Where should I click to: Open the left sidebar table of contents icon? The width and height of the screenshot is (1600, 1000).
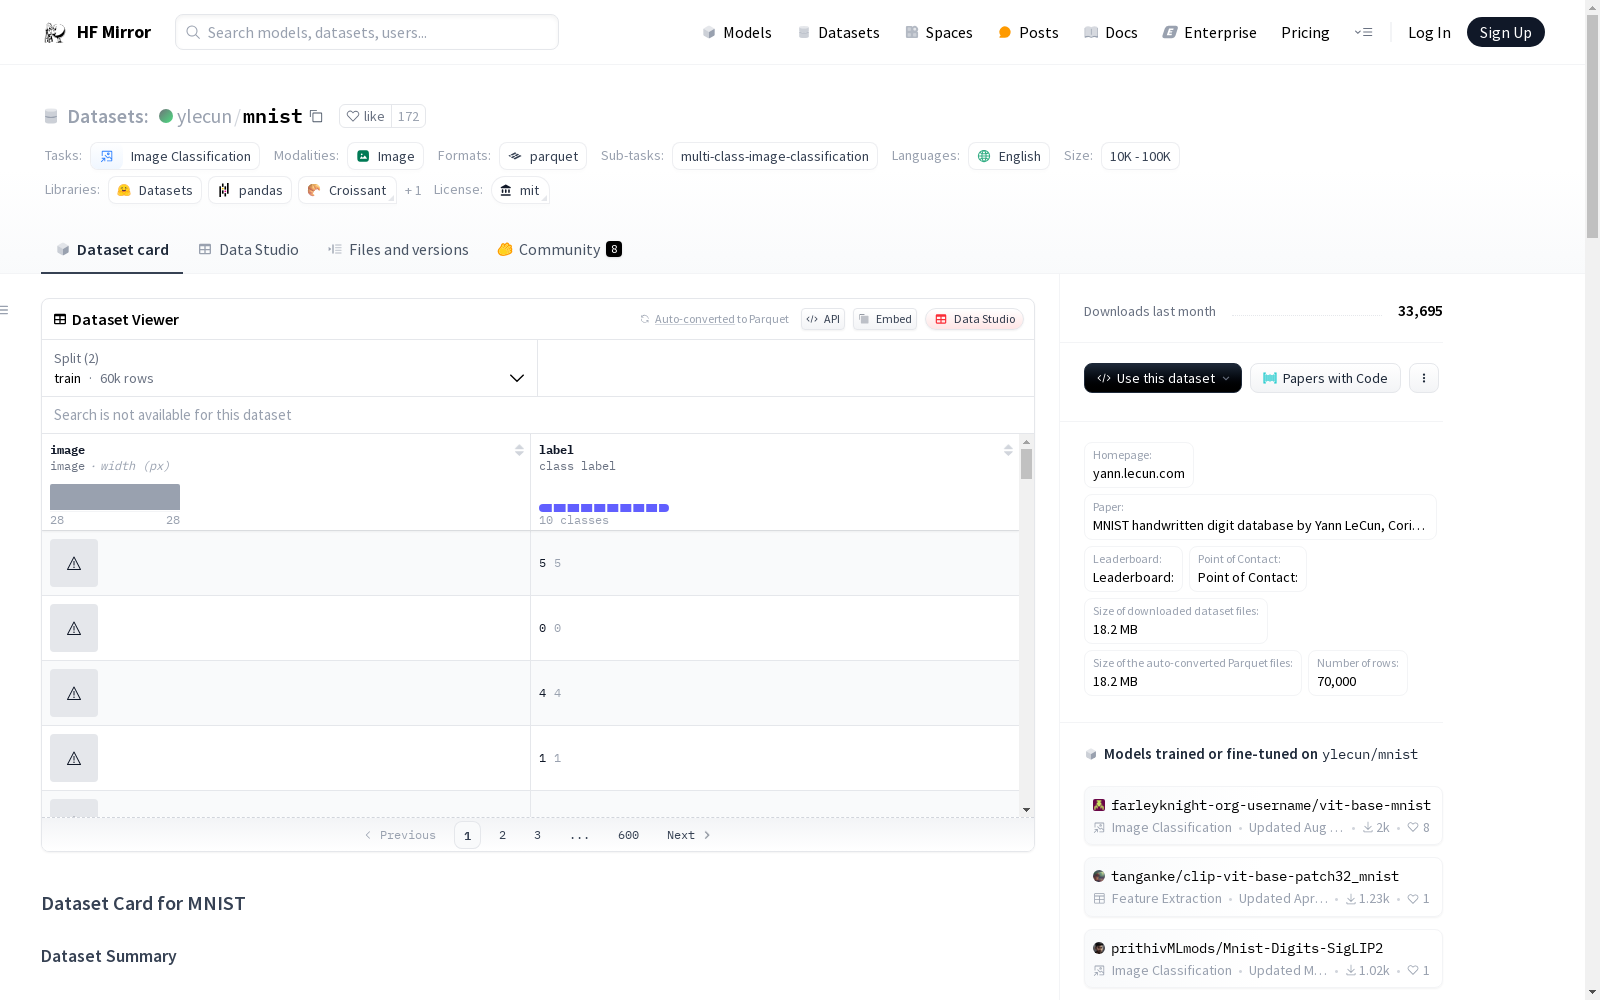(5, 310)
